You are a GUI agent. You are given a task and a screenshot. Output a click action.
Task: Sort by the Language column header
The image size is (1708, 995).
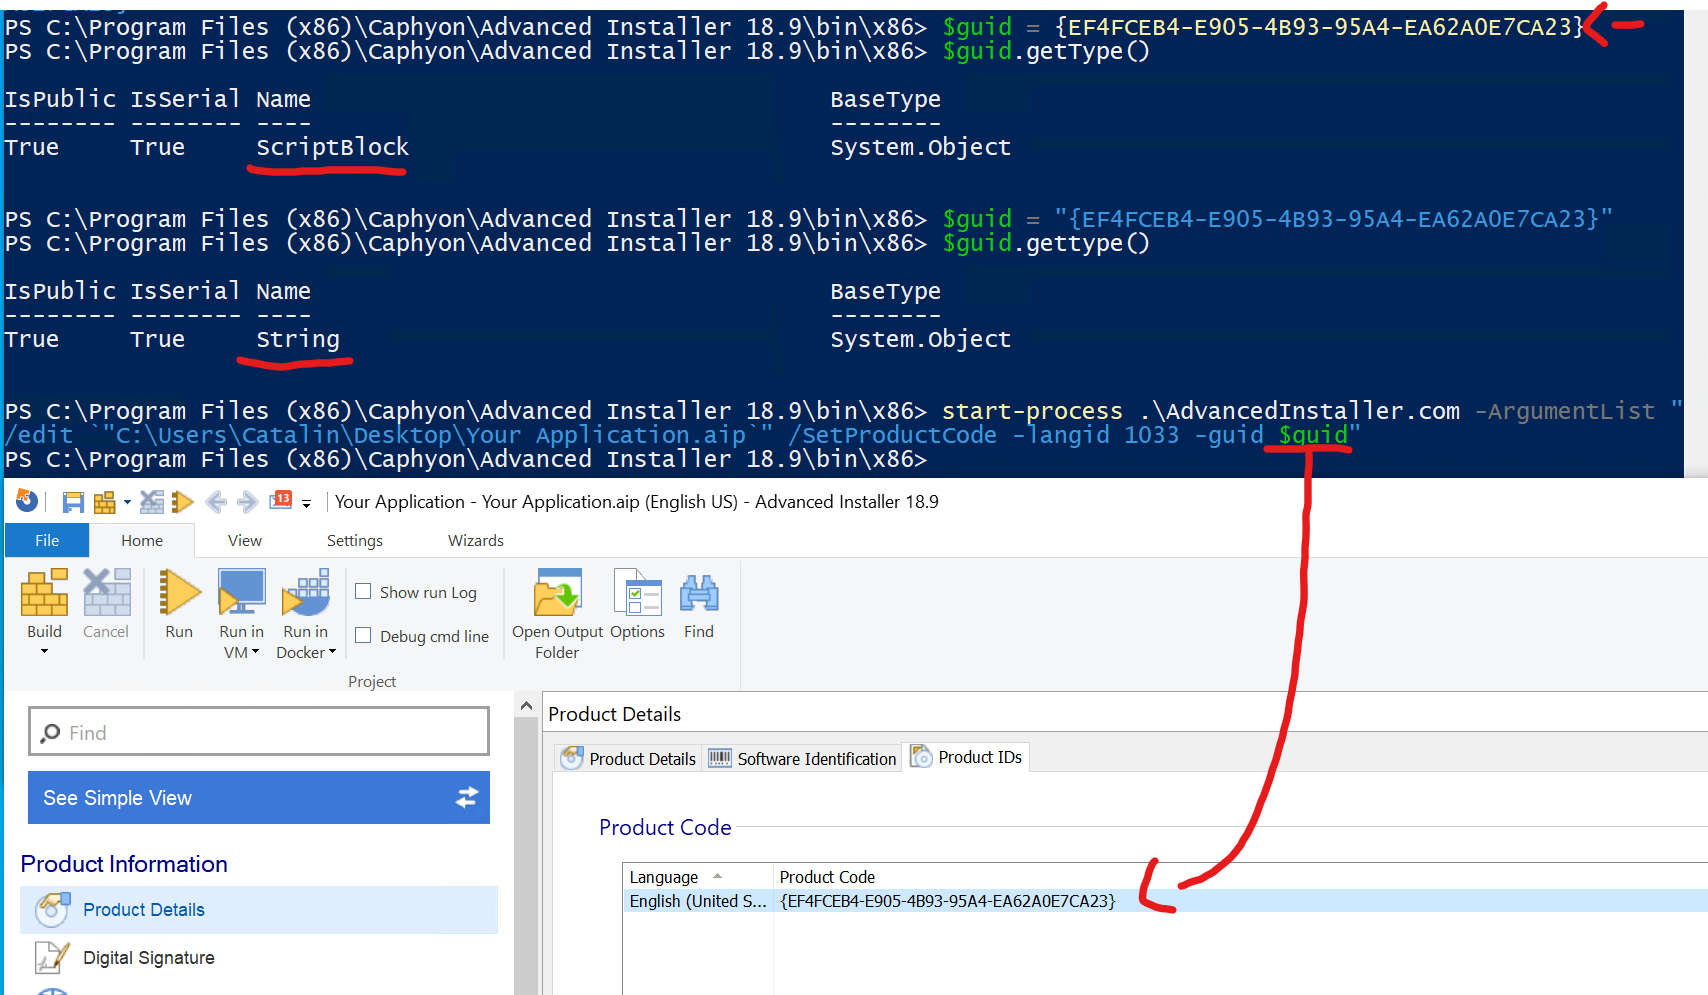(x=697, y=876)
